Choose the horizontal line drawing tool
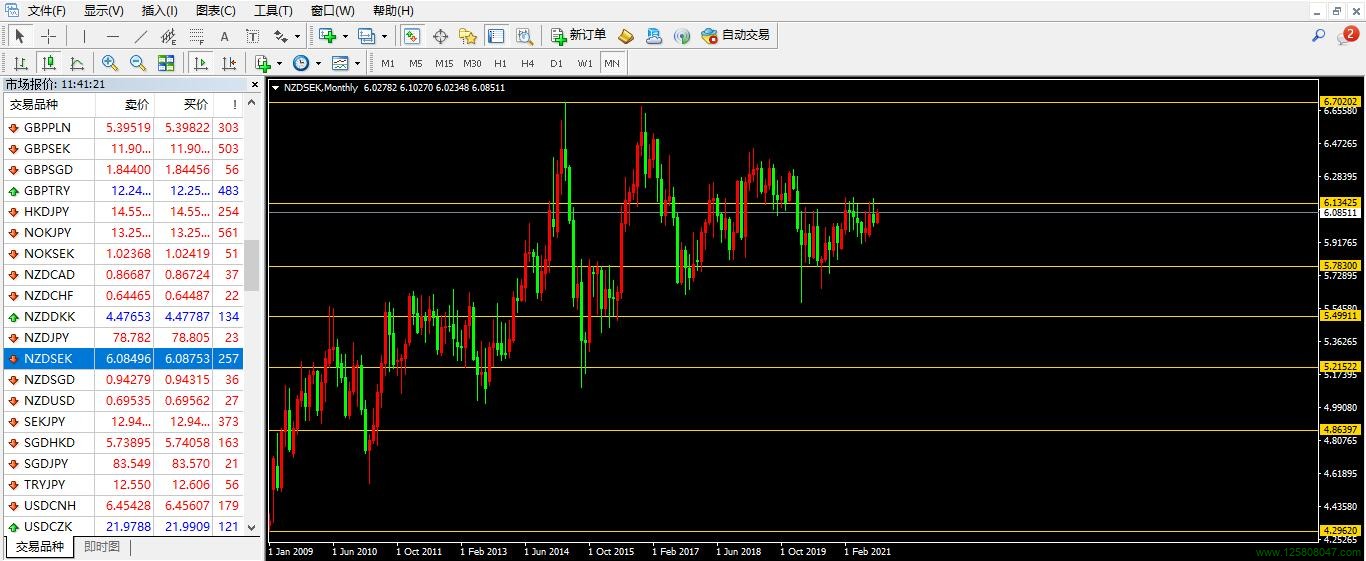The height and width of the screenshot is (561, 1366). coord(113,36)
